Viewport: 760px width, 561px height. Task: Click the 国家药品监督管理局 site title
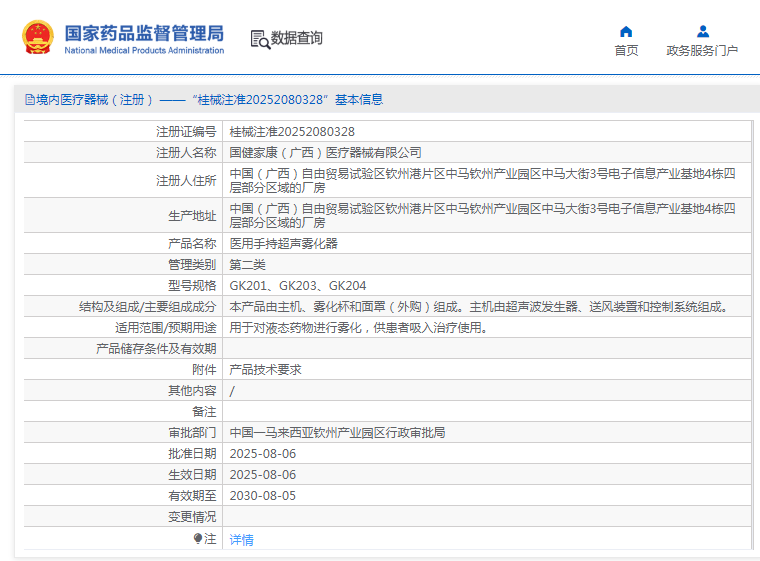point(144,33)
